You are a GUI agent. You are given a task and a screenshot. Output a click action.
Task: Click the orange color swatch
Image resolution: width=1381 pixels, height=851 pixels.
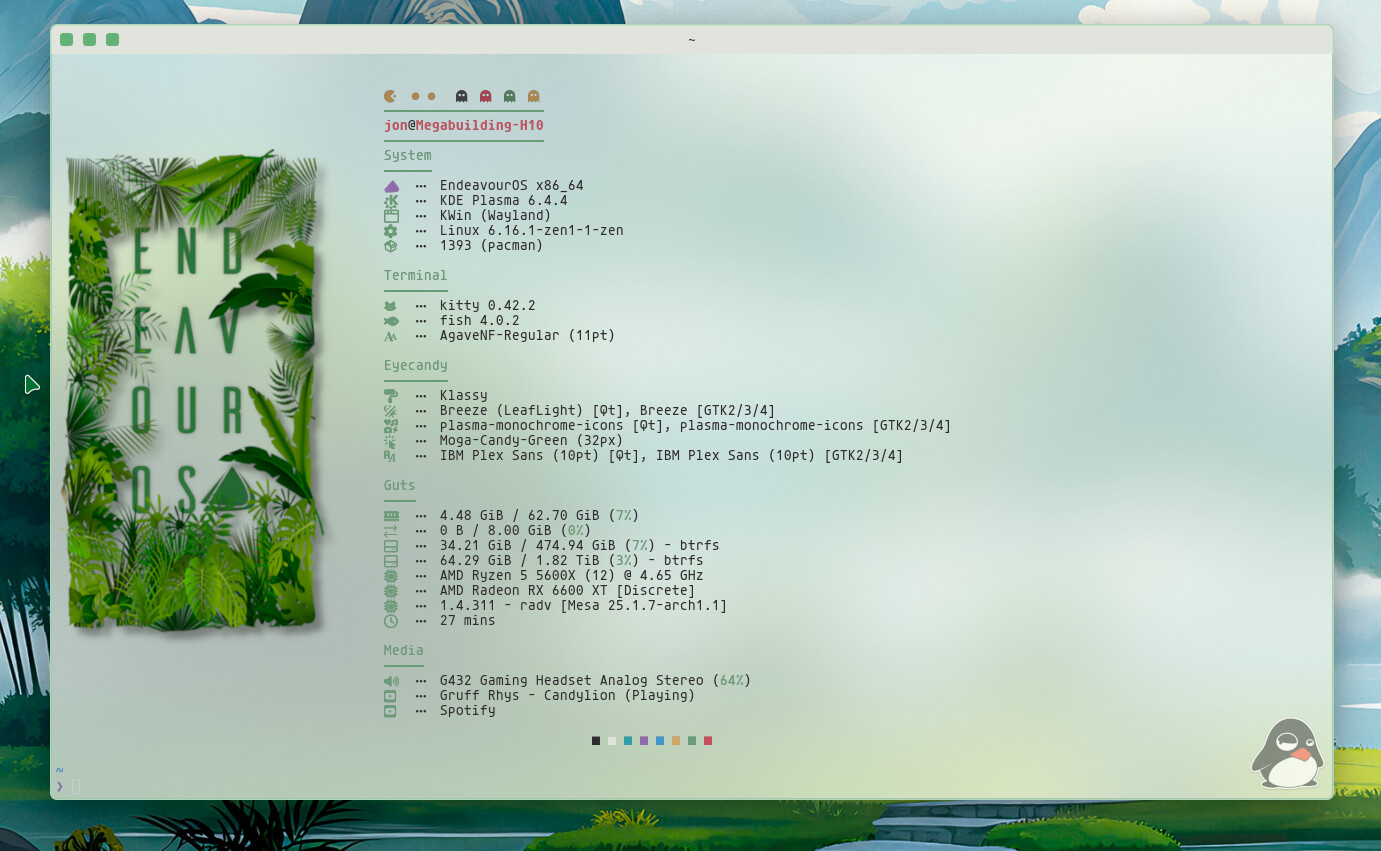click(x=676, y=741)
